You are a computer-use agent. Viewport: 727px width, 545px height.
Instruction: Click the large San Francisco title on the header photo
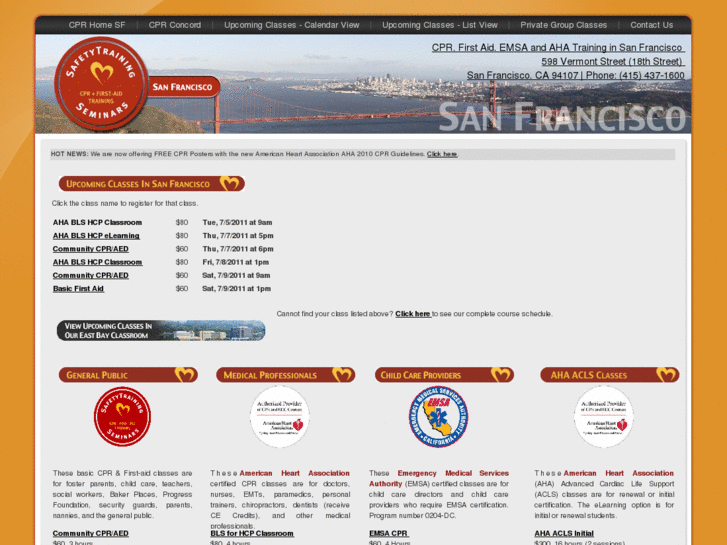[562, 117]
